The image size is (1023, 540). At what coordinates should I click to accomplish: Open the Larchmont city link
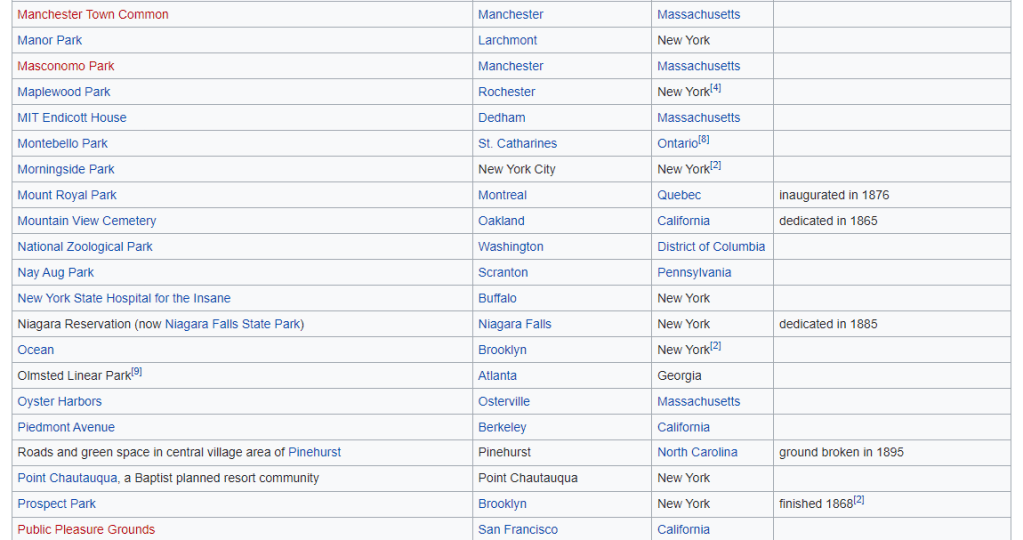(507, 41)
